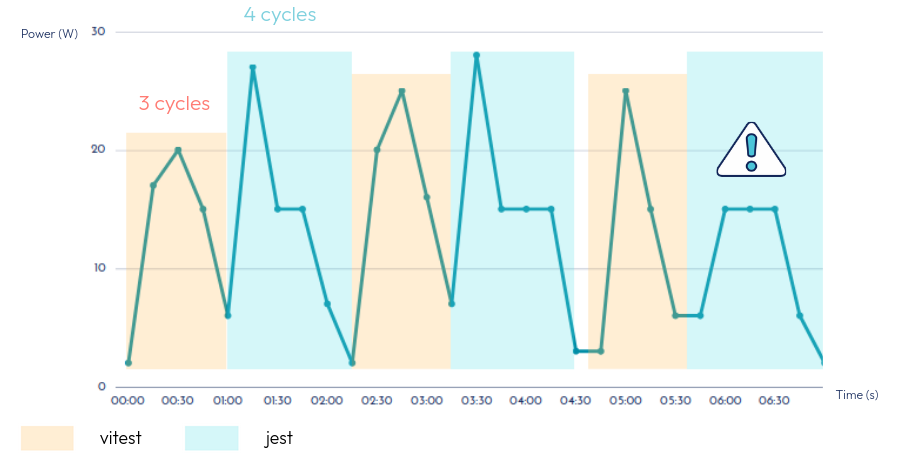Select the jest legend label

tap(279, 438)
